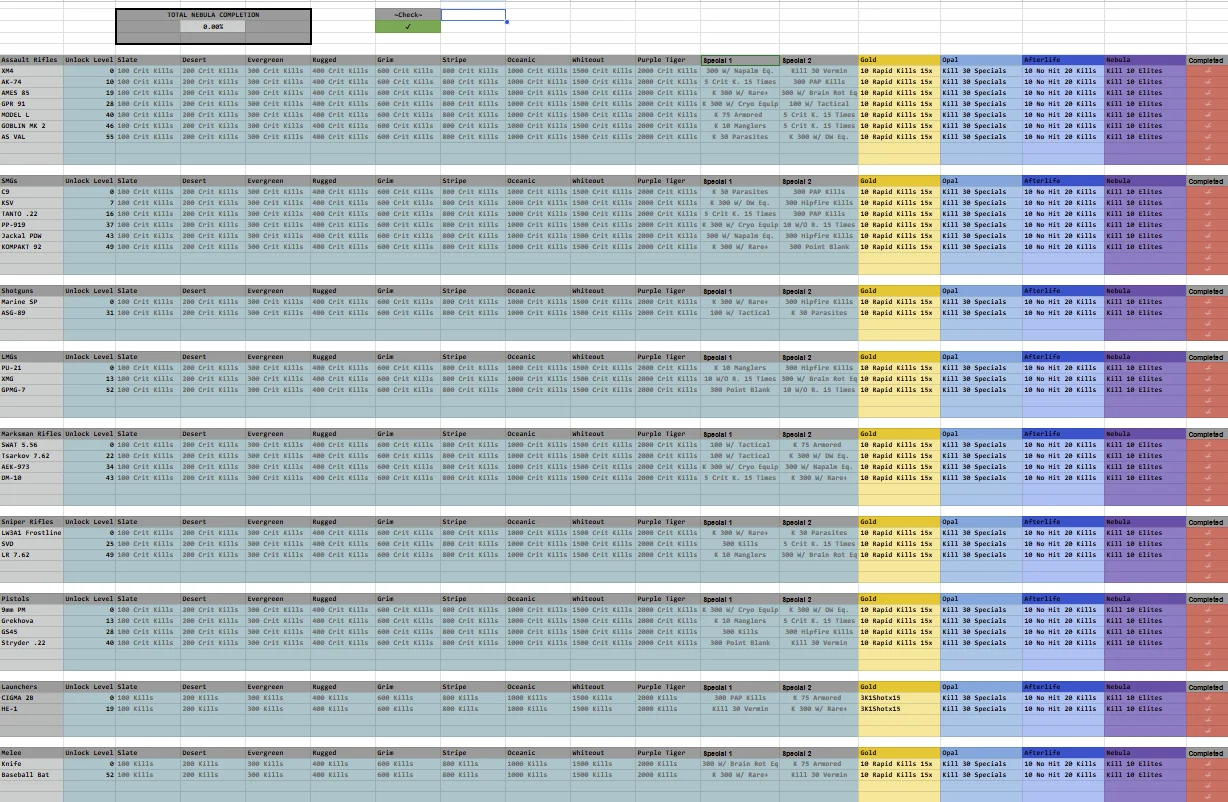Mark the Marine SP row as completed

click(1207, 302)
